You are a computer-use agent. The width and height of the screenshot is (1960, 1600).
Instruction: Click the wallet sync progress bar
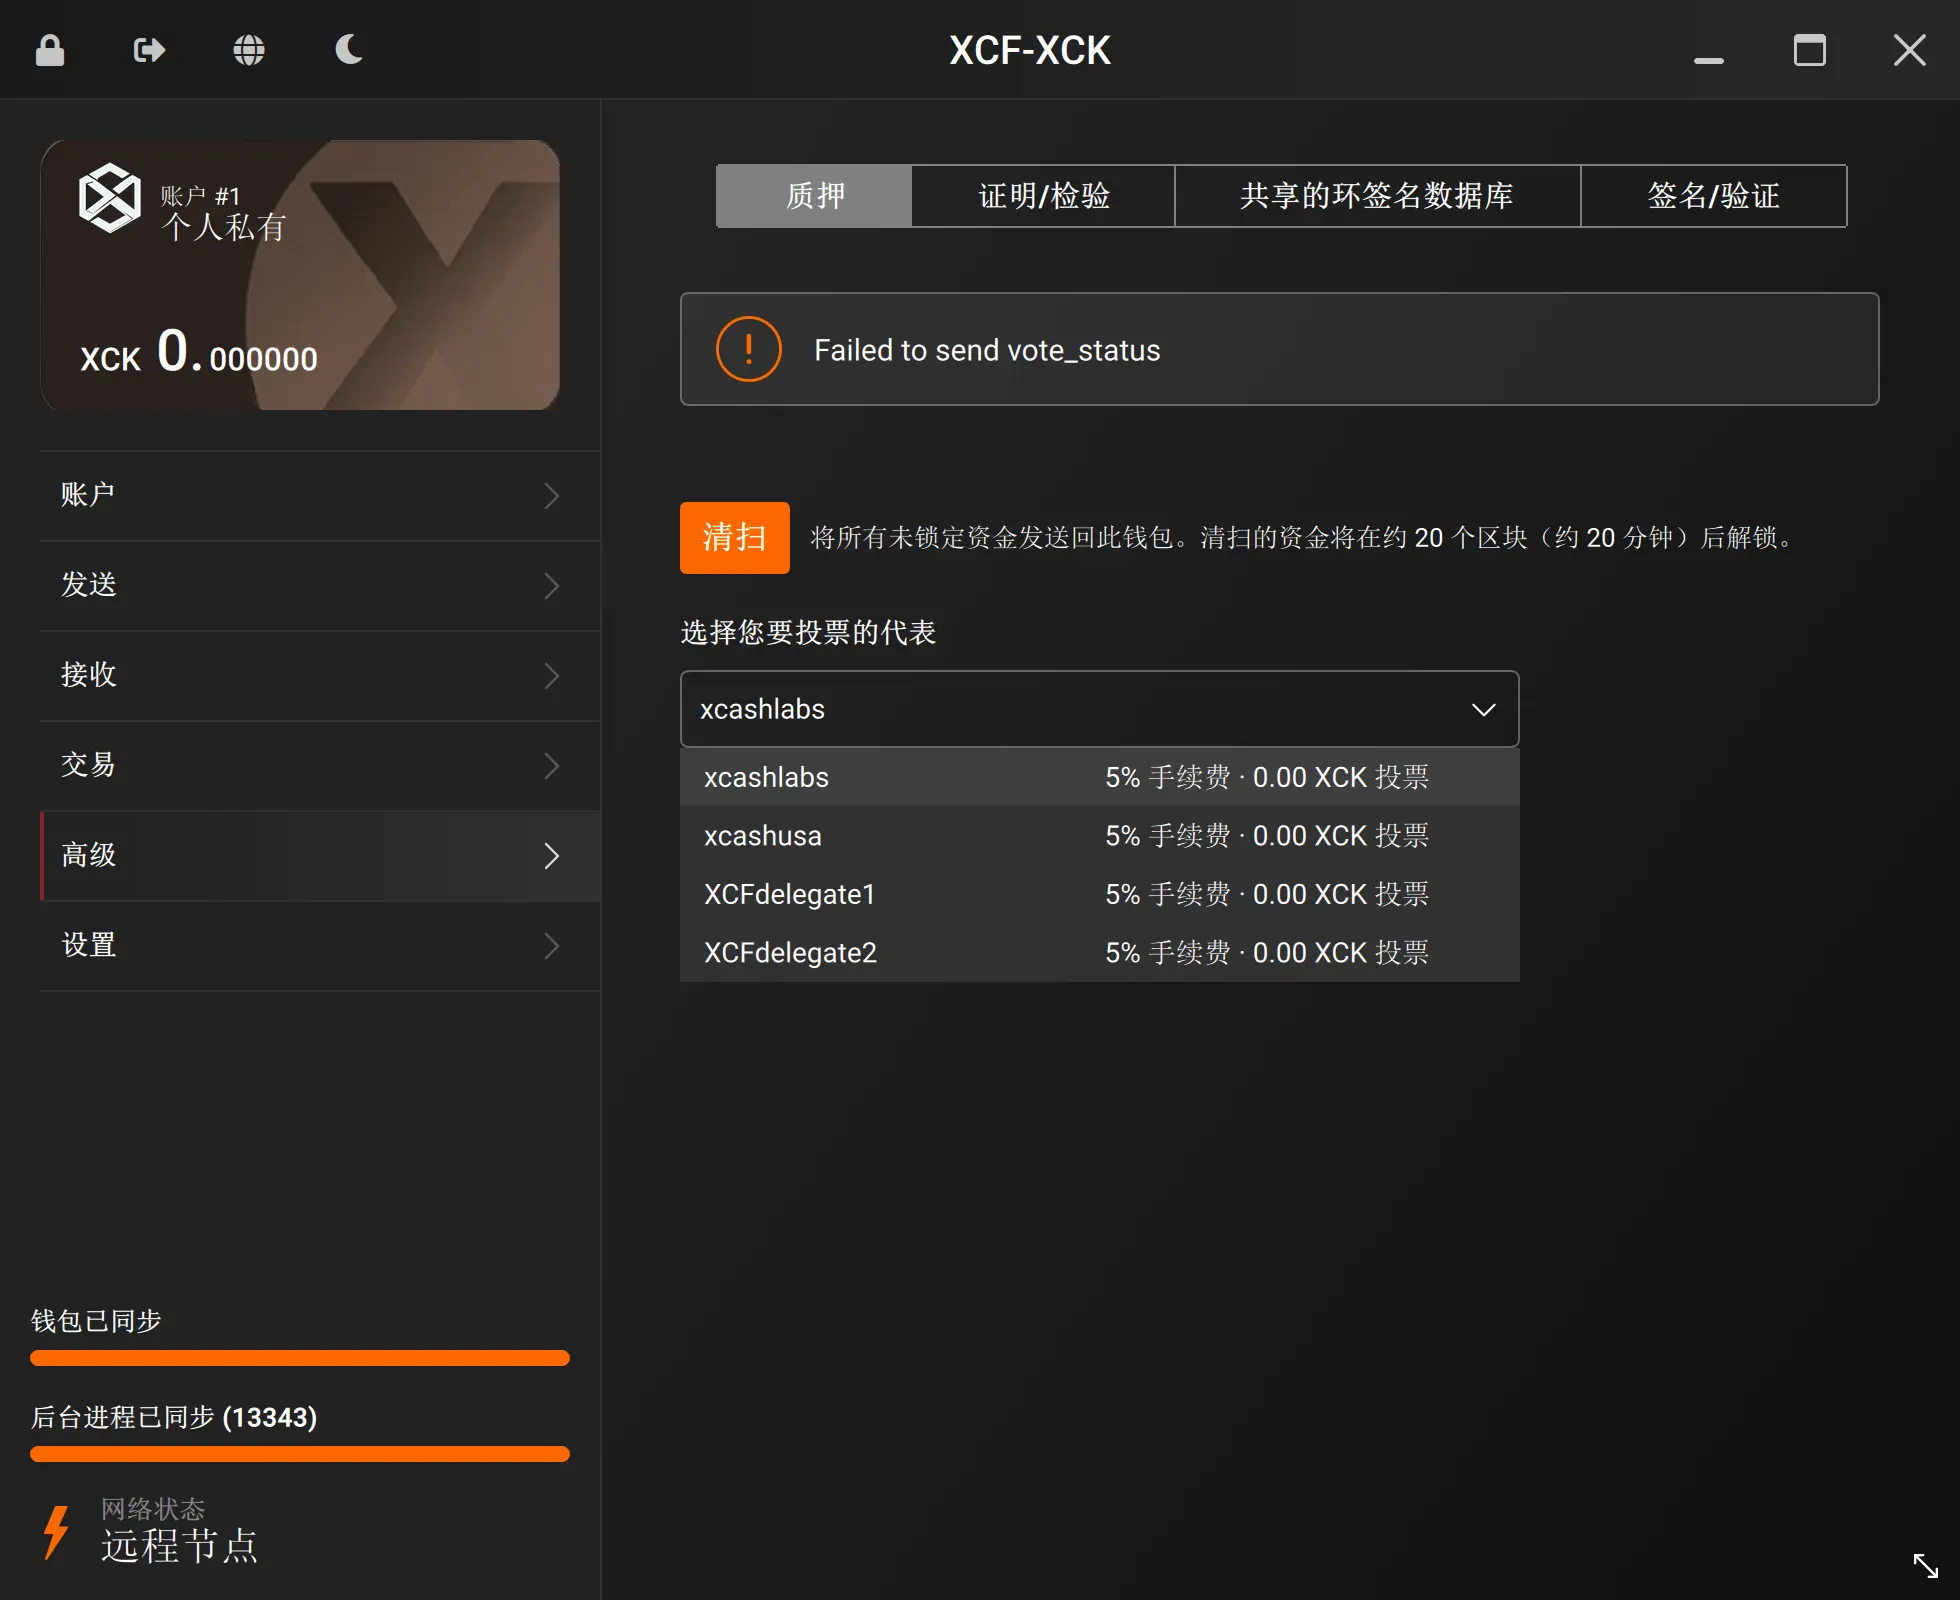[300, 1358]
